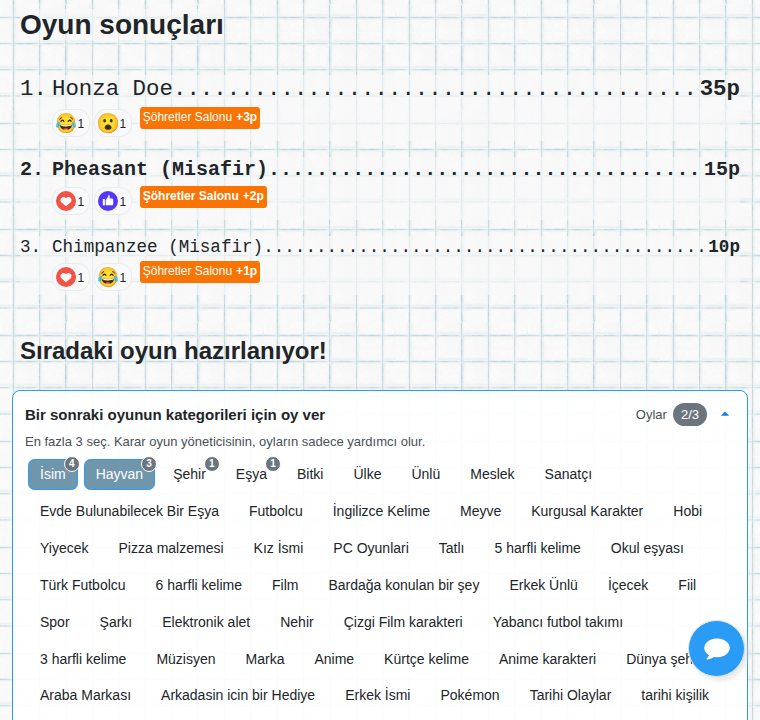
Task: Pick the İçecek category
Action: click(628, 585)
